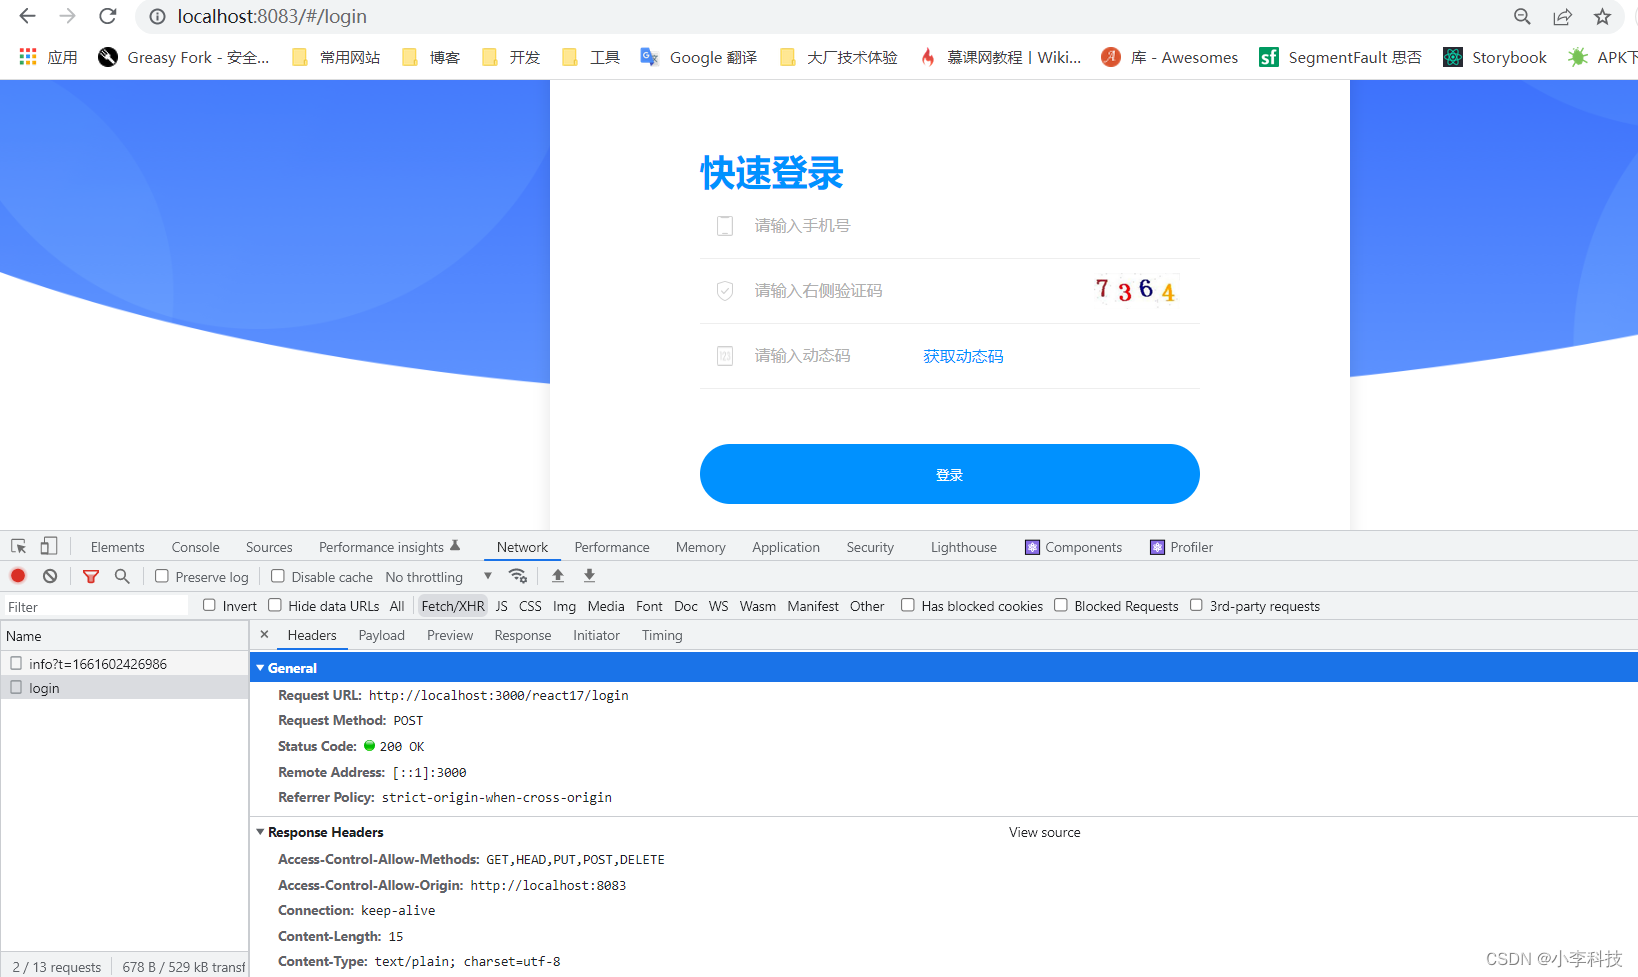Screen dimensions: 1638x977
Task: Check the Blocked Requests filter
Action: 1061,605
